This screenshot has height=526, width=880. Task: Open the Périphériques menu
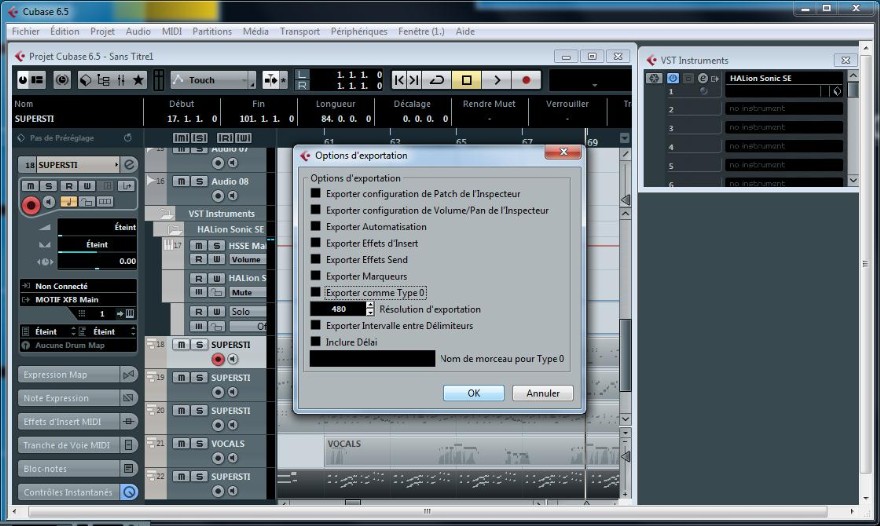(x=359, y=31)
